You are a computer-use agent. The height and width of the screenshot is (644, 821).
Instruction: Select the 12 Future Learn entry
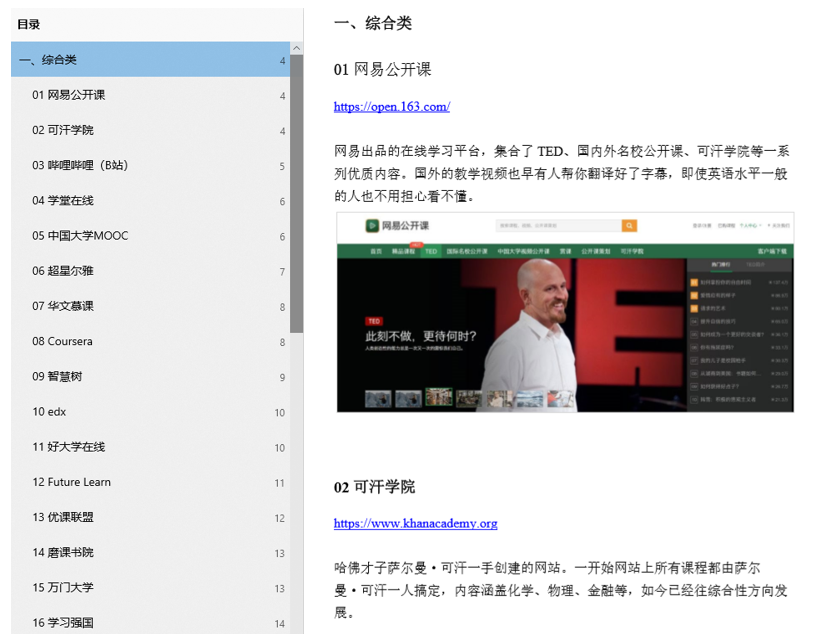pyautogui.click(x=150, y=482)
